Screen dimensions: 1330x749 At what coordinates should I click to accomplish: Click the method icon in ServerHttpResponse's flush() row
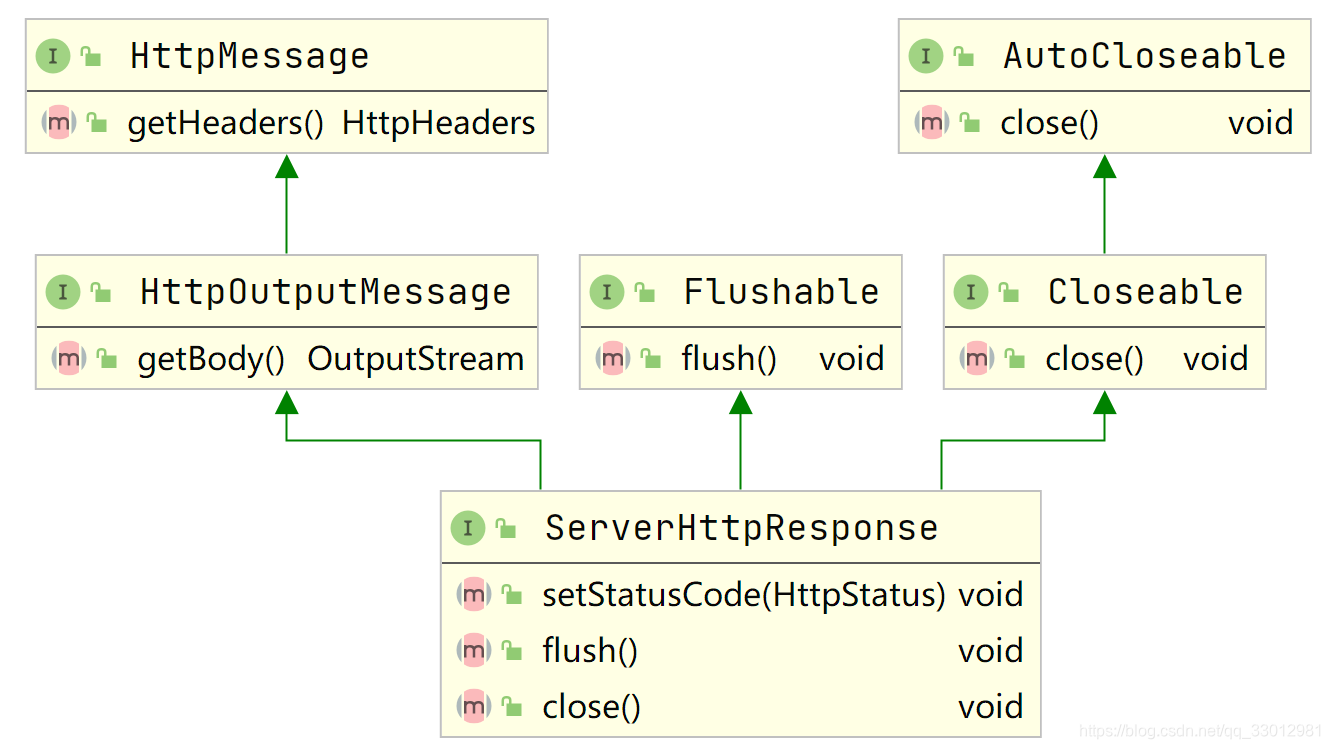(473, 650)
